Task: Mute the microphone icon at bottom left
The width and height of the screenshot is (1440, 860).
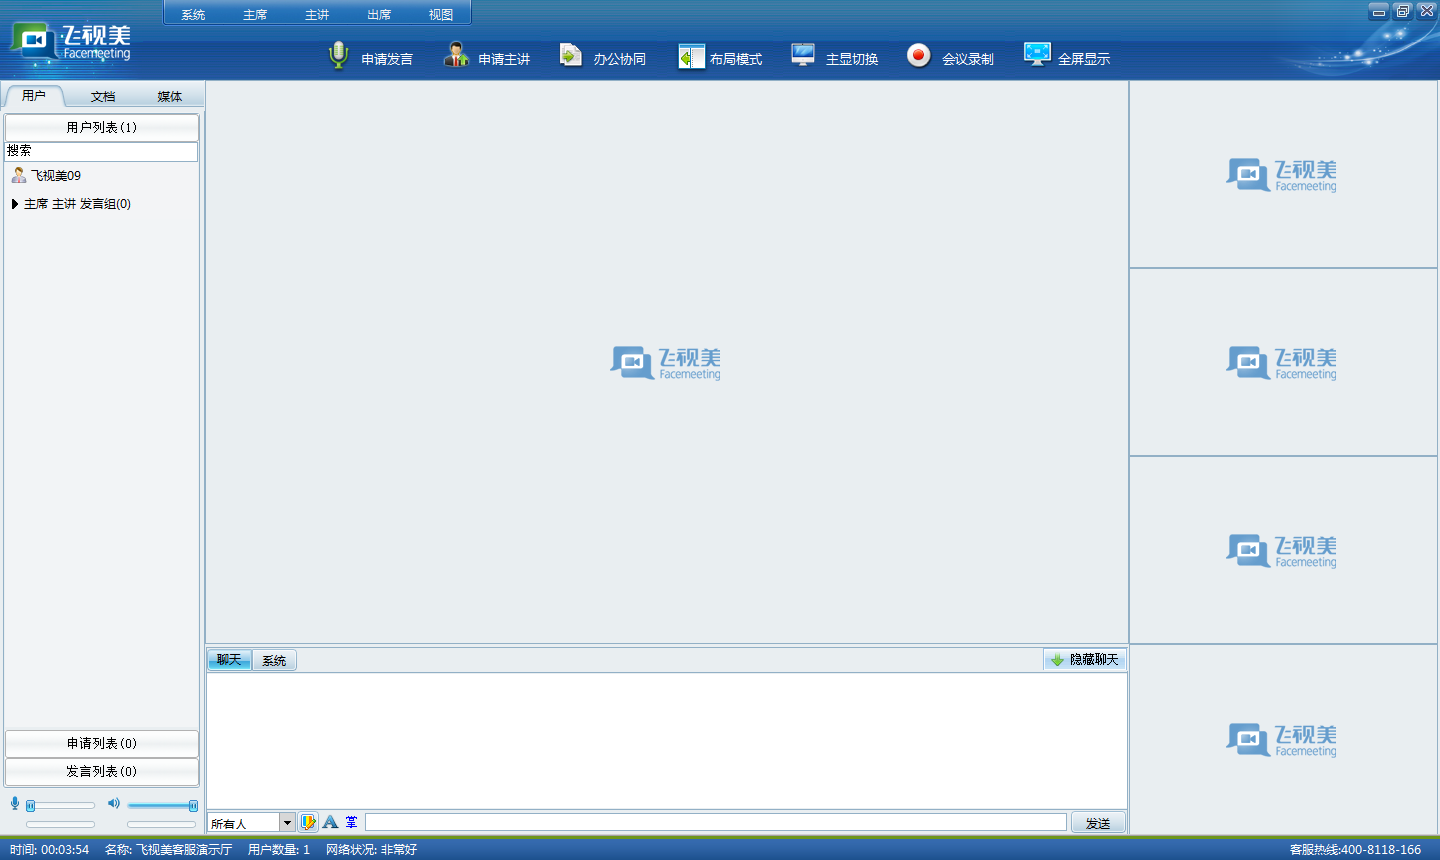Action: coord(15,803)
